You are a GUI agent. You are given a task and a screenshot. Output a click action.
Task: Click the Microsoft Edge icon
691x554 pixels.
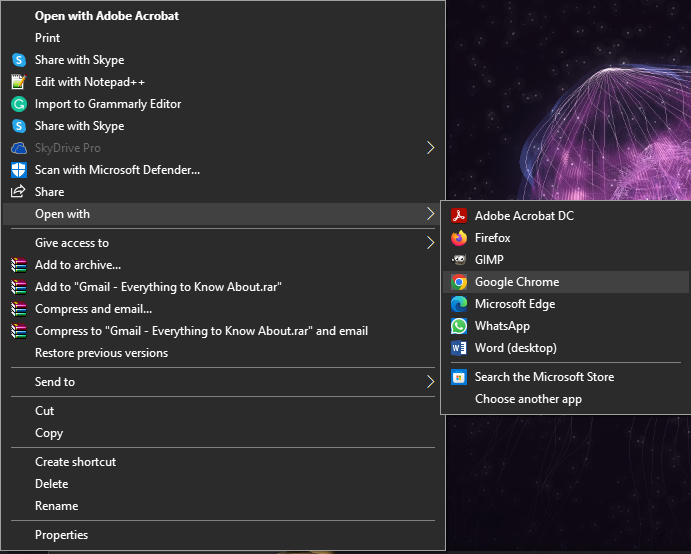(459, 304)
